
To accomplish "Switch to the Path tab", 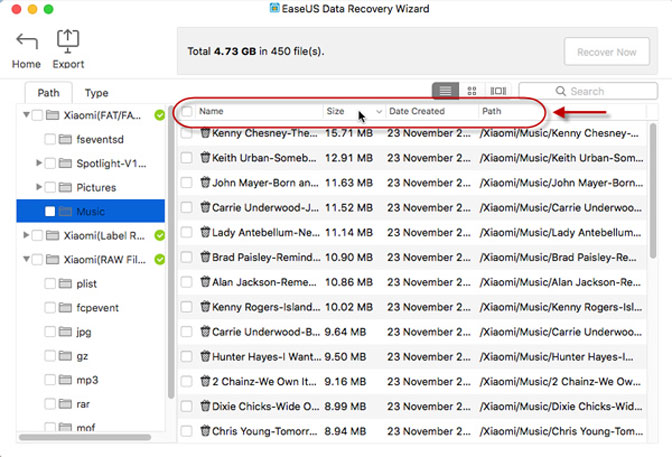I will click(48, 93).
